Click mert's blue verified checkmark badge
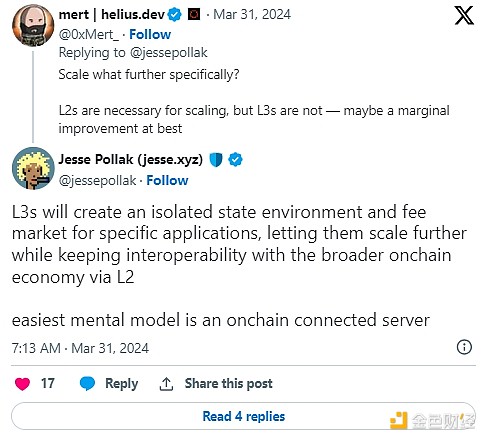Screen dimensions: 486x440 coord(175,15)
